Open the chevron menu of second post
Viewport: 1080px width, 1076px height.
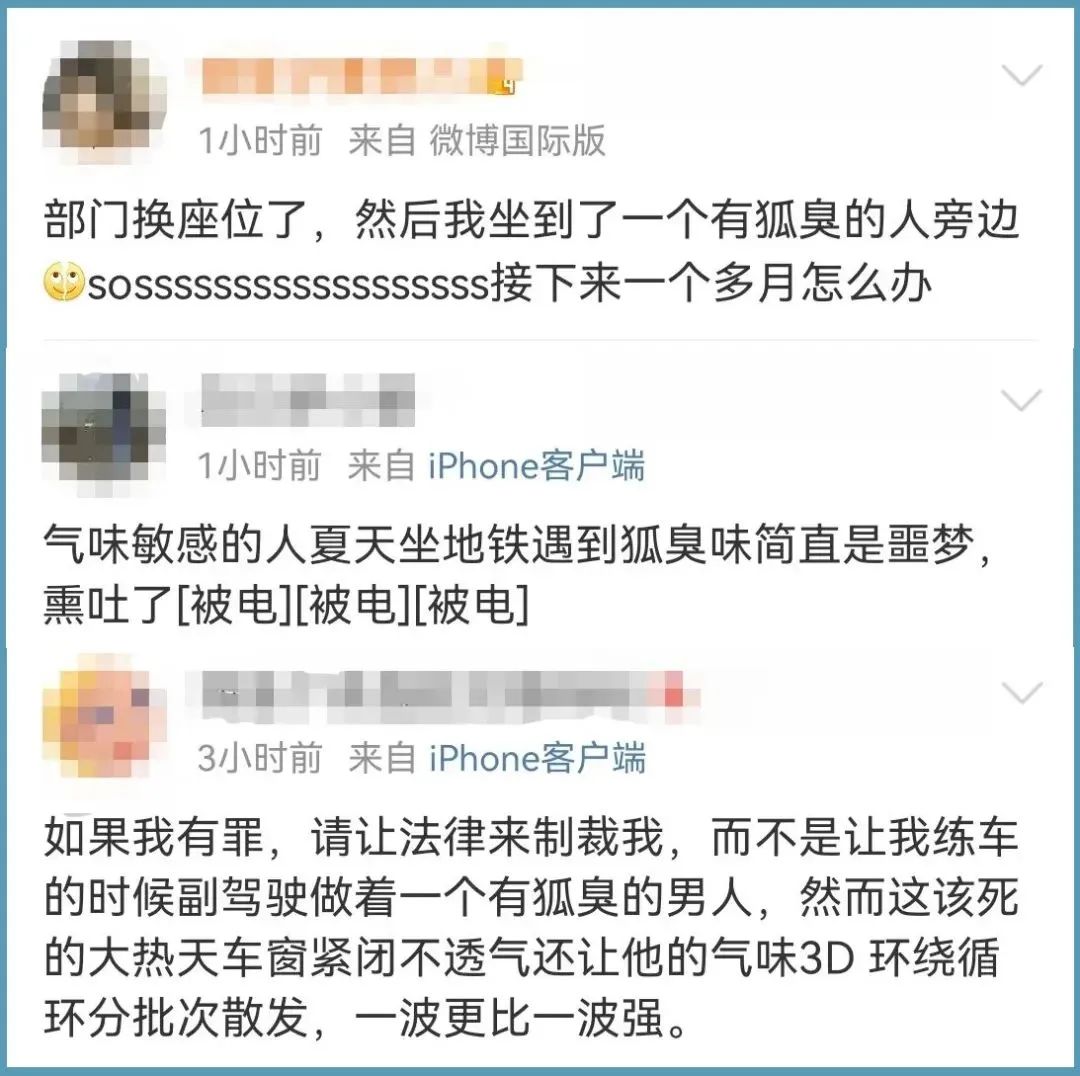point(1021,399)
